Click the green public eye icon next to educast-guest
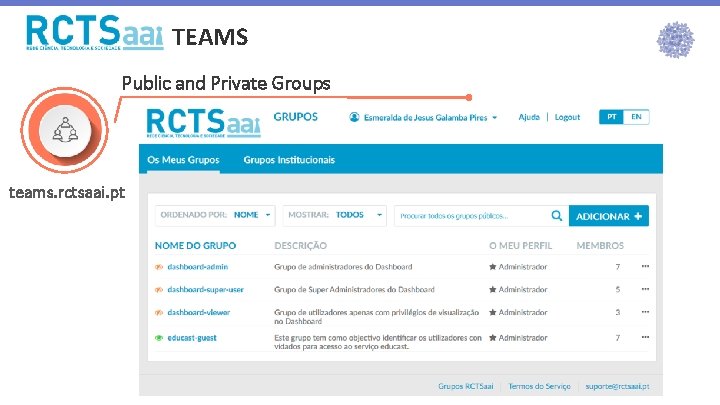 click(x=159, y=338)
